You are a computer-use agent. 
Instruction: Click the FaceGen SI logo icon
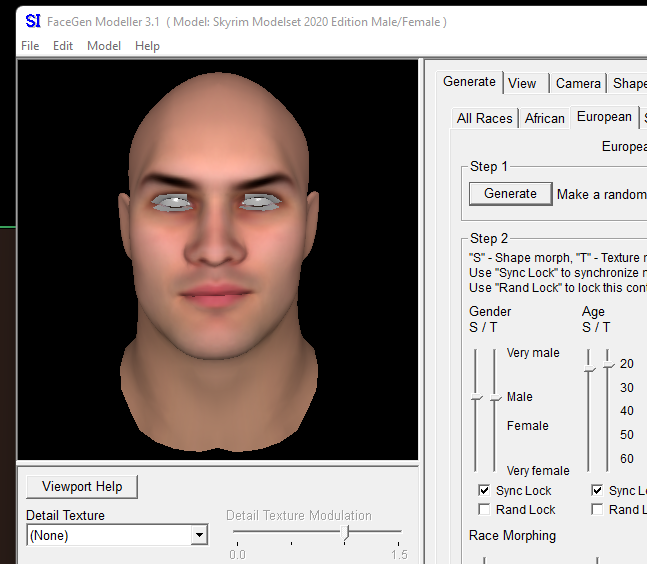click(x=33, y=21)
